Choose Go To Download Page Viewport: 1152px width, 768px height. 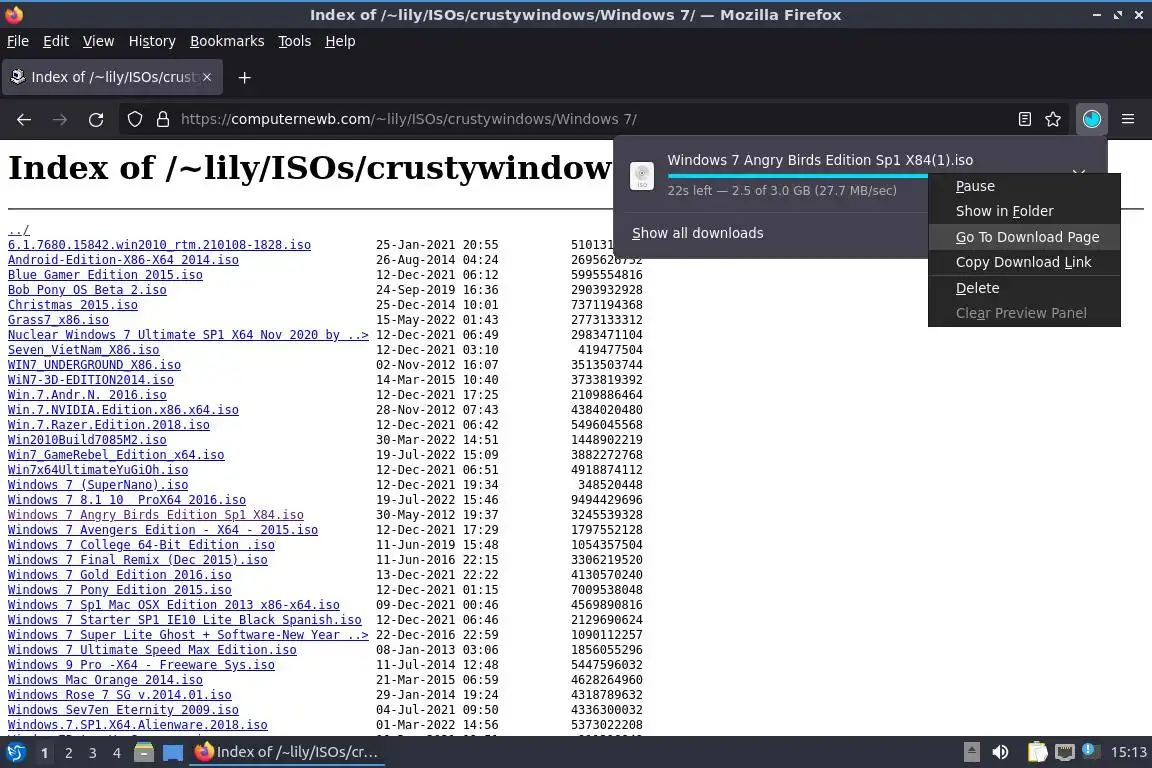1024,237
